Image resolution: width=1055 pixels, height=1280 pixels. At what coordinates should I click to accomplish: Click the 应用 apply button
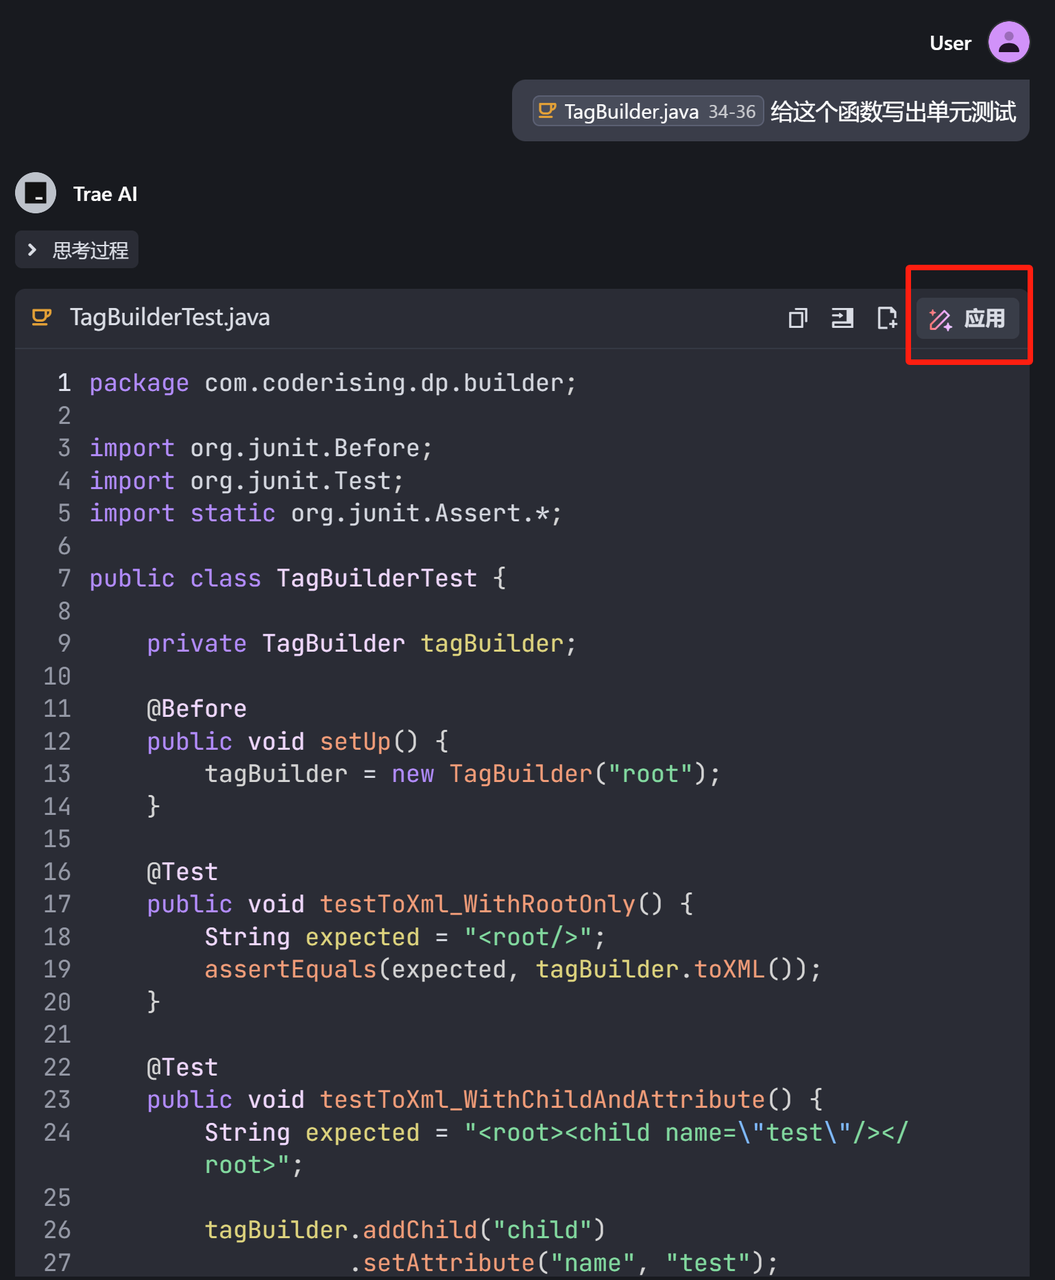tap(968, 318)
